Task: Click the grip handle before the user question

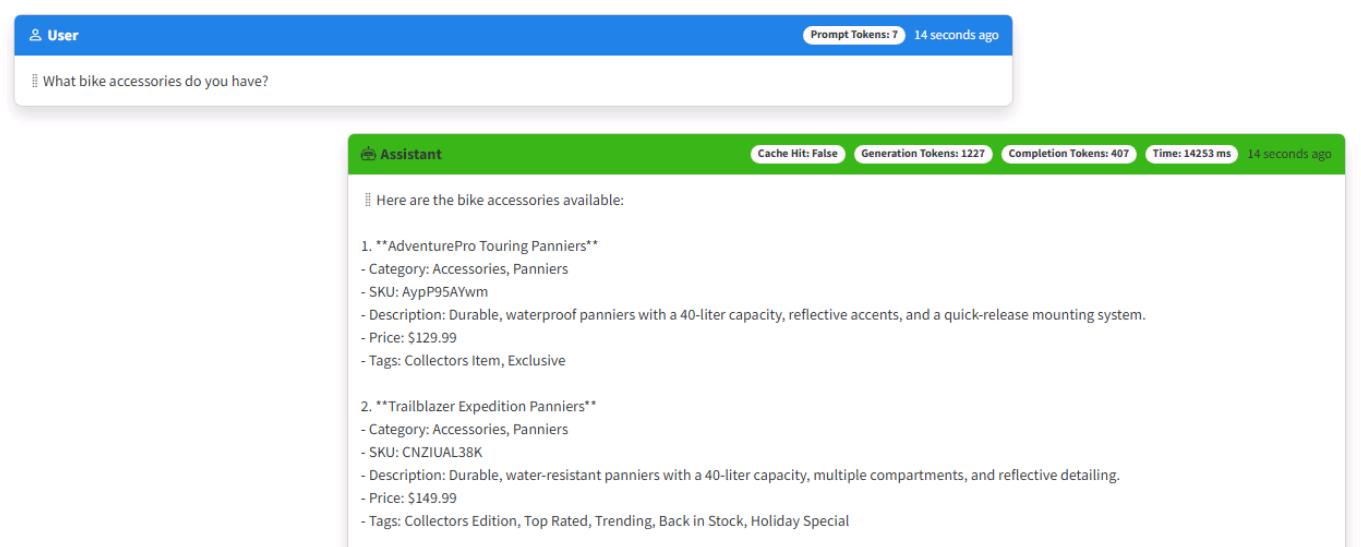Action: pos(35,81)
